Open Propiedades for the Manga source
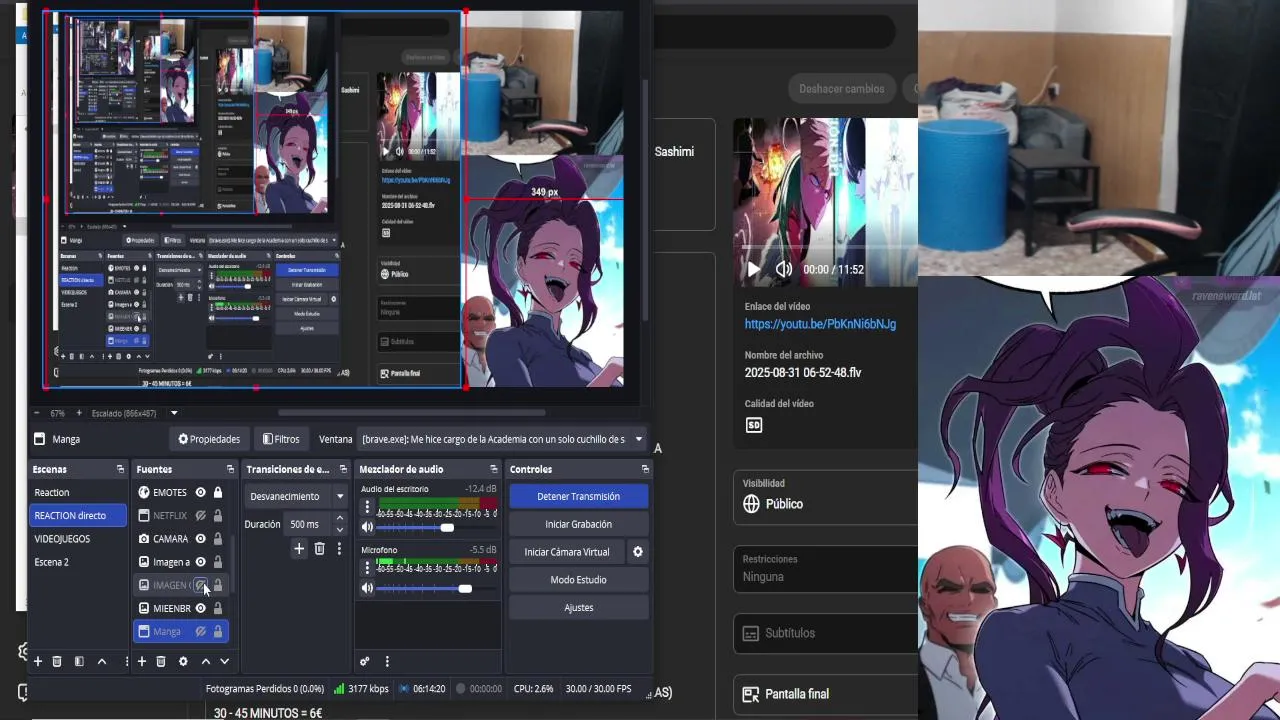Screen dimensions: 1280x720 pyautogui.click(x=209, y=439)
